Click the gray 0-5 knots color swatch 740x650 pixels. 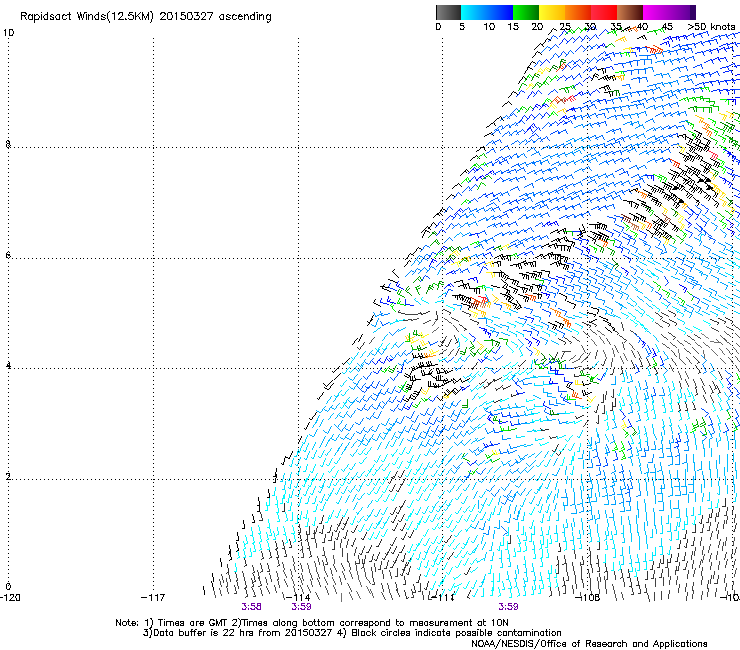coord(448,12)
